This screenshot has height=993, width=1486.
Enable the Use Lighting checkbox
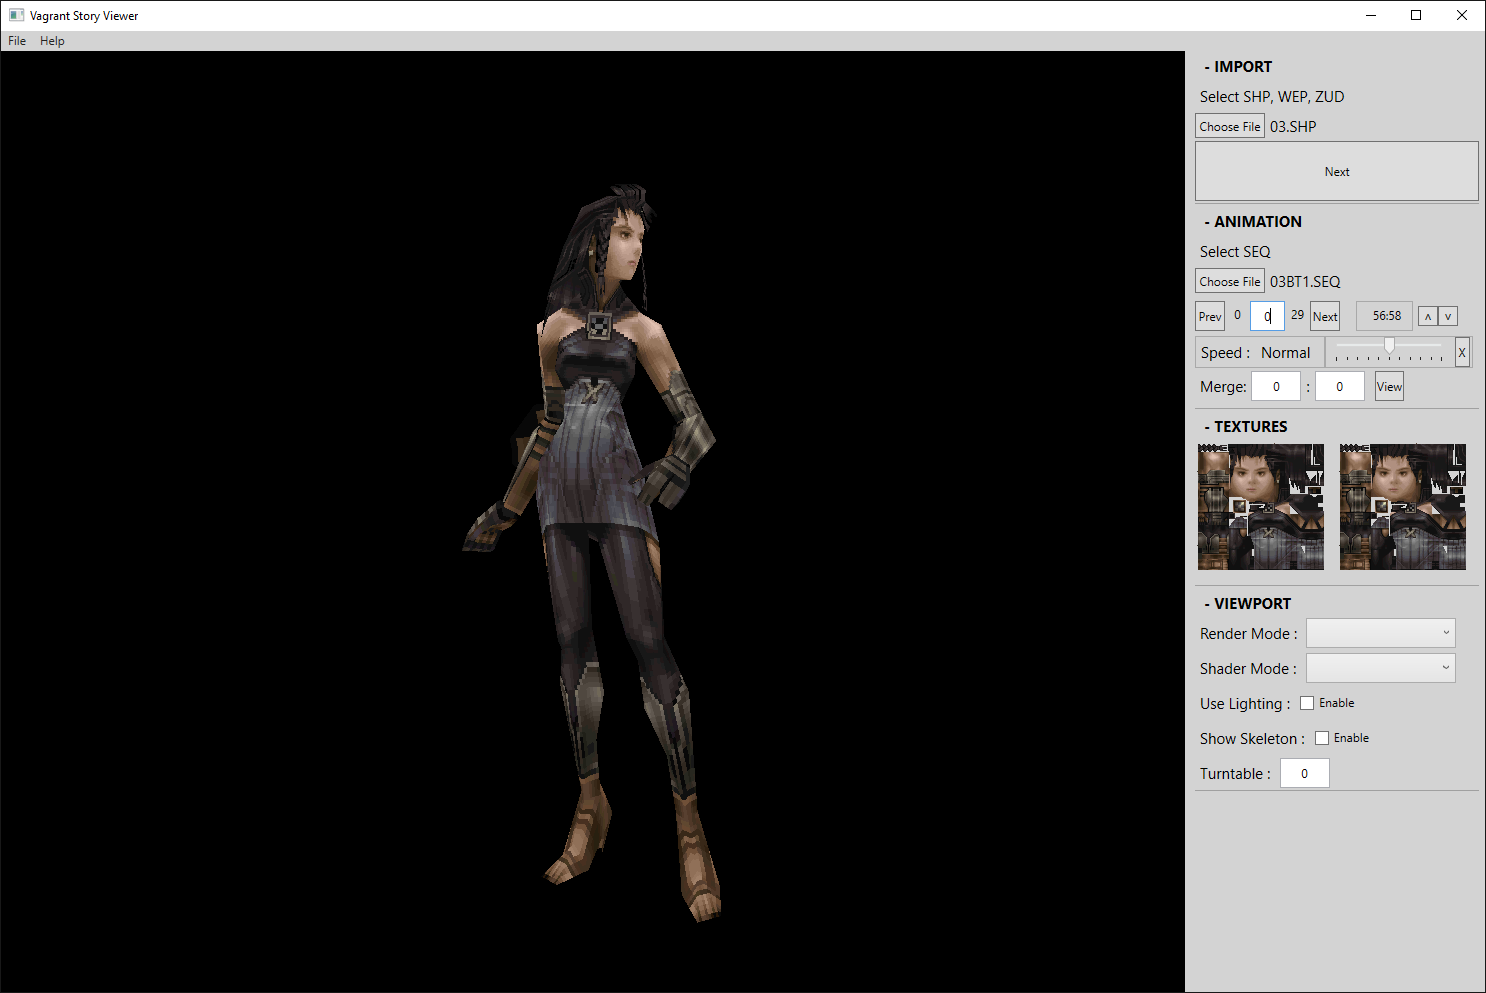(1307, 703)
